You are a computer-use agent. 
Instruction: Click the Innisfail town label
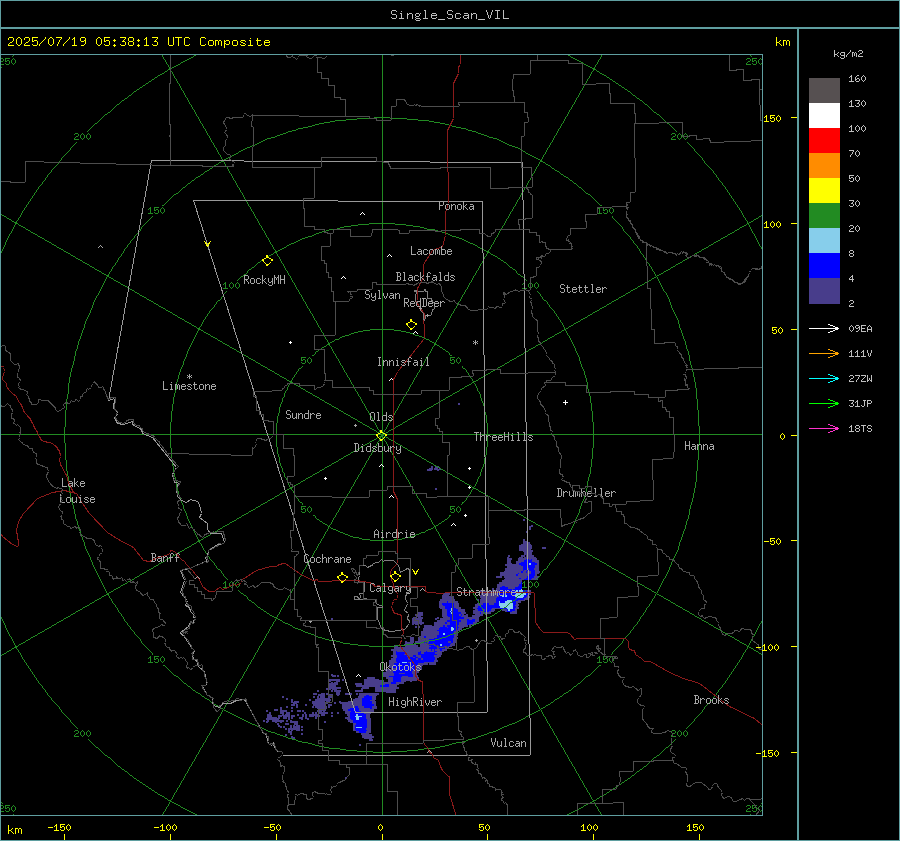point(403,362)
